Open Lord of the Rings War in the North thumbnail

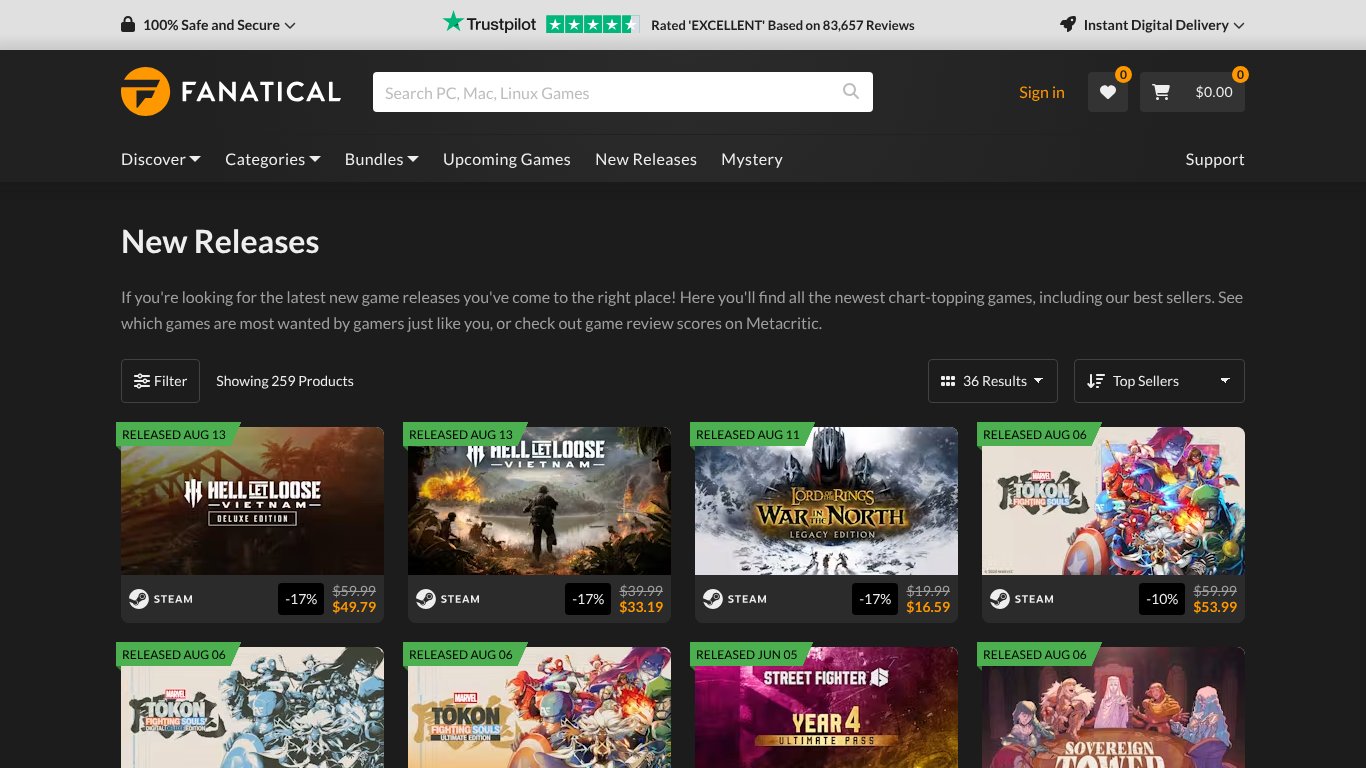pyautogui.click(x=826, y=501)
